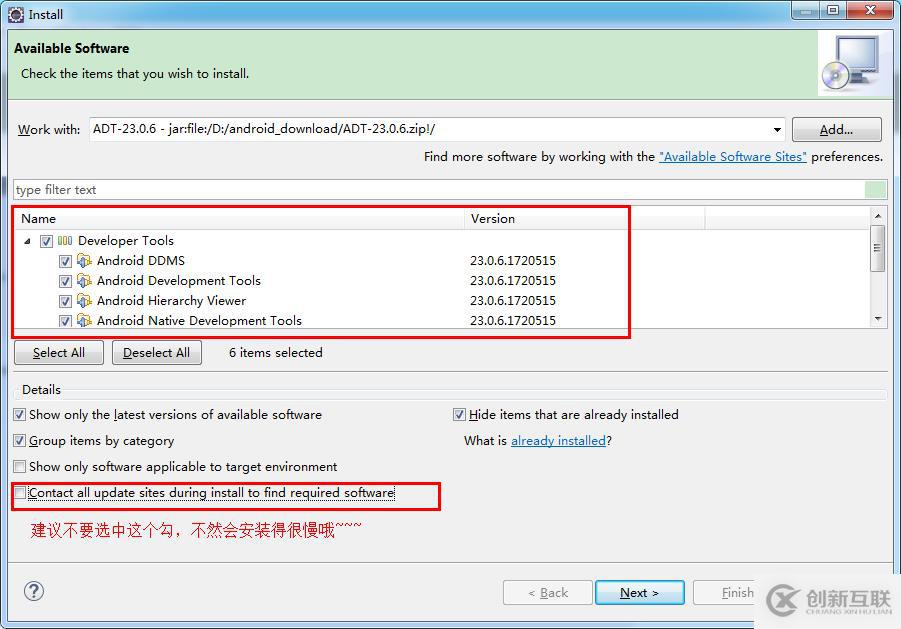Collapse the Developer Tools tree node
The image size is (901, 629).
pos(27,241)
